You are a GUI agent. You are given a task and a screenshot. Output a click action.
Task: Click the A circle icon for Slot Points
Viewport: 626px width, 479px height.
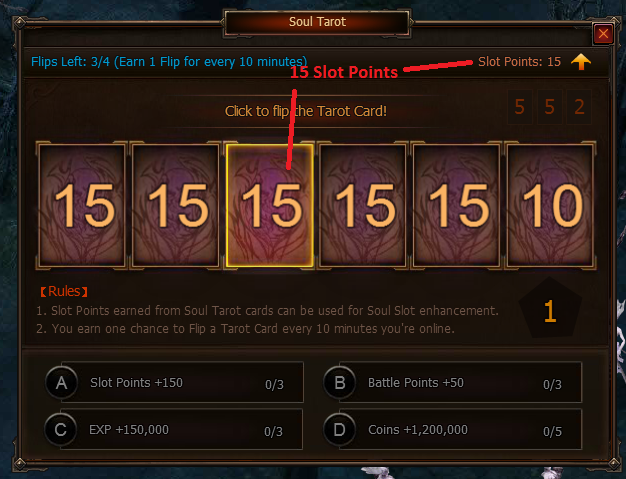pos(61,383)
